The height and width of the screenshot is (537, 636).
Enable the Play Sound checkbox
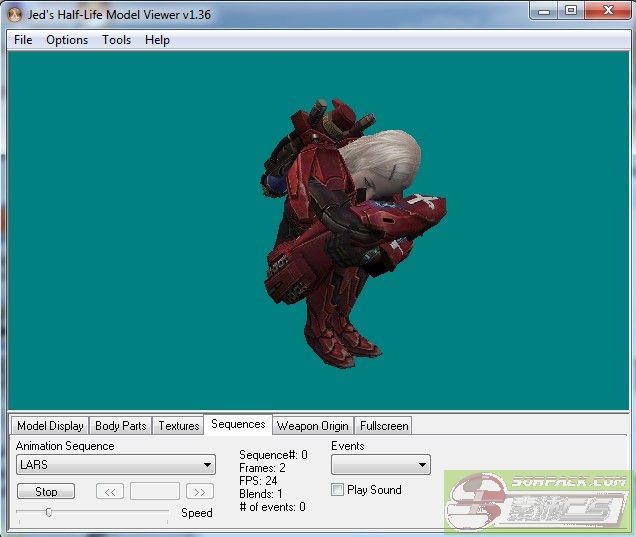337,490
